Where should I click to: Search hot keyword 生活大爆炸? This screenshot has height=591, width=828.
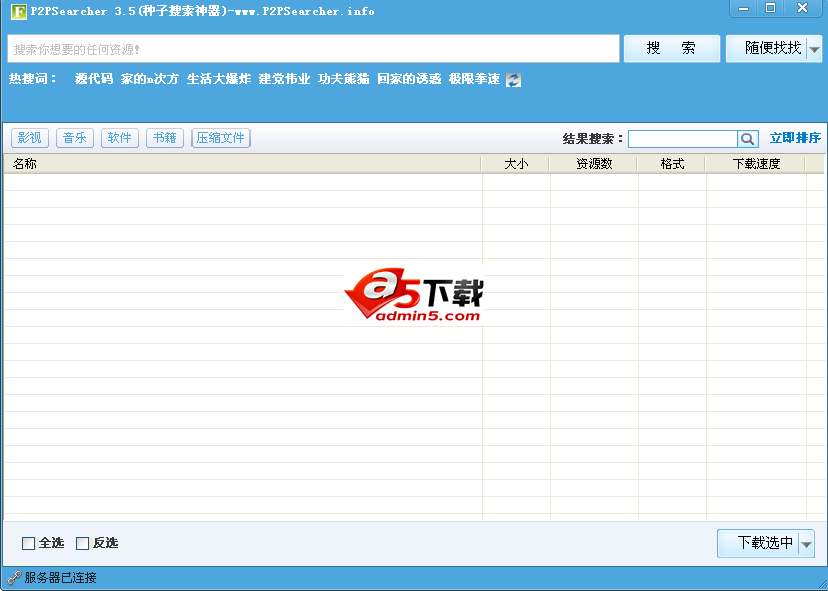pos(219,79)
